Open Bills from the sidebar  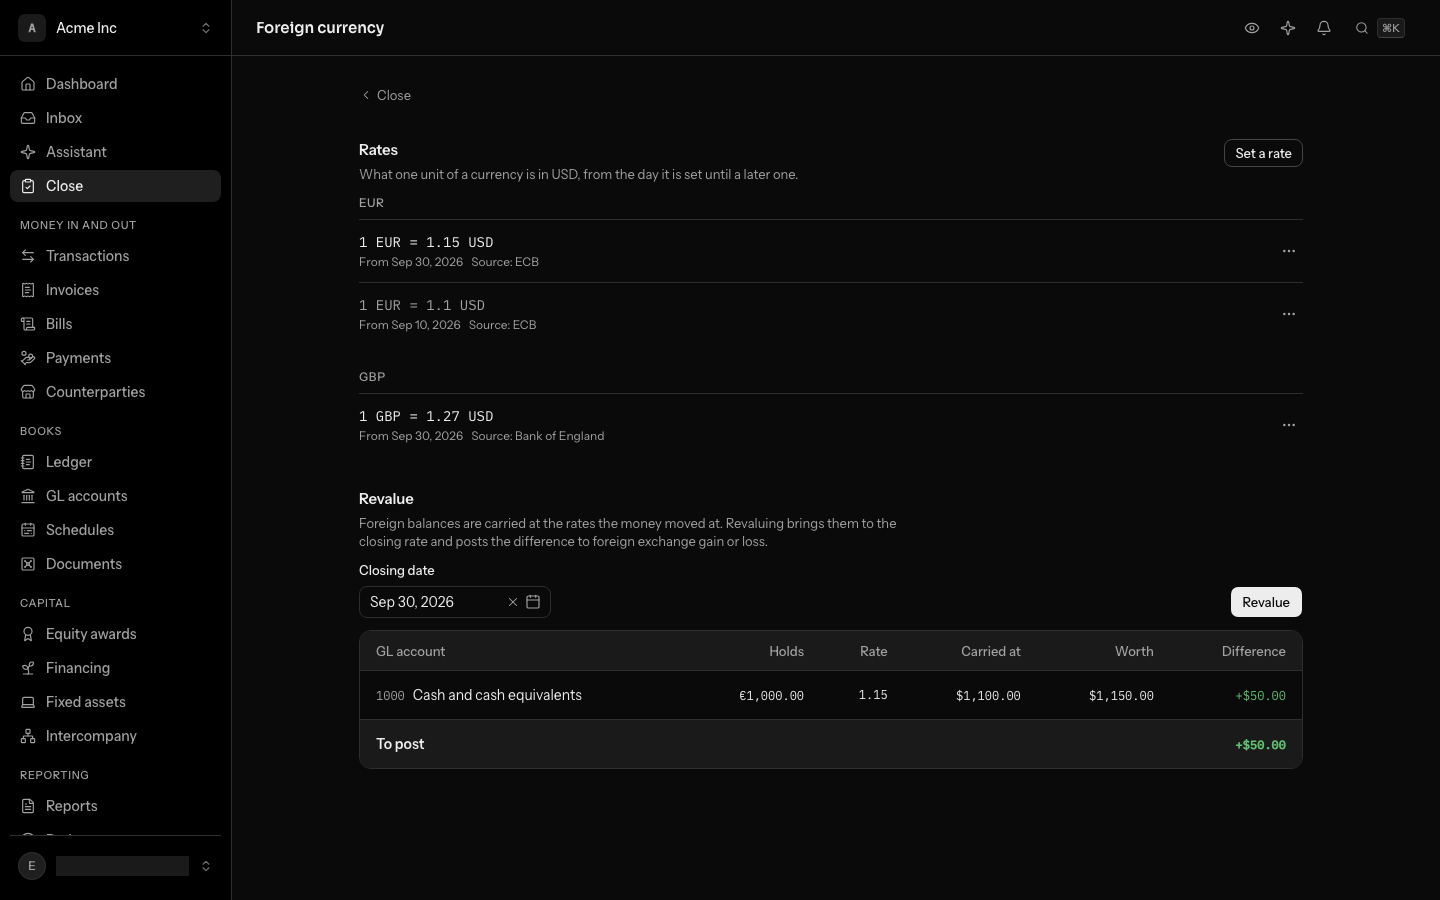(x=115, y=324)
